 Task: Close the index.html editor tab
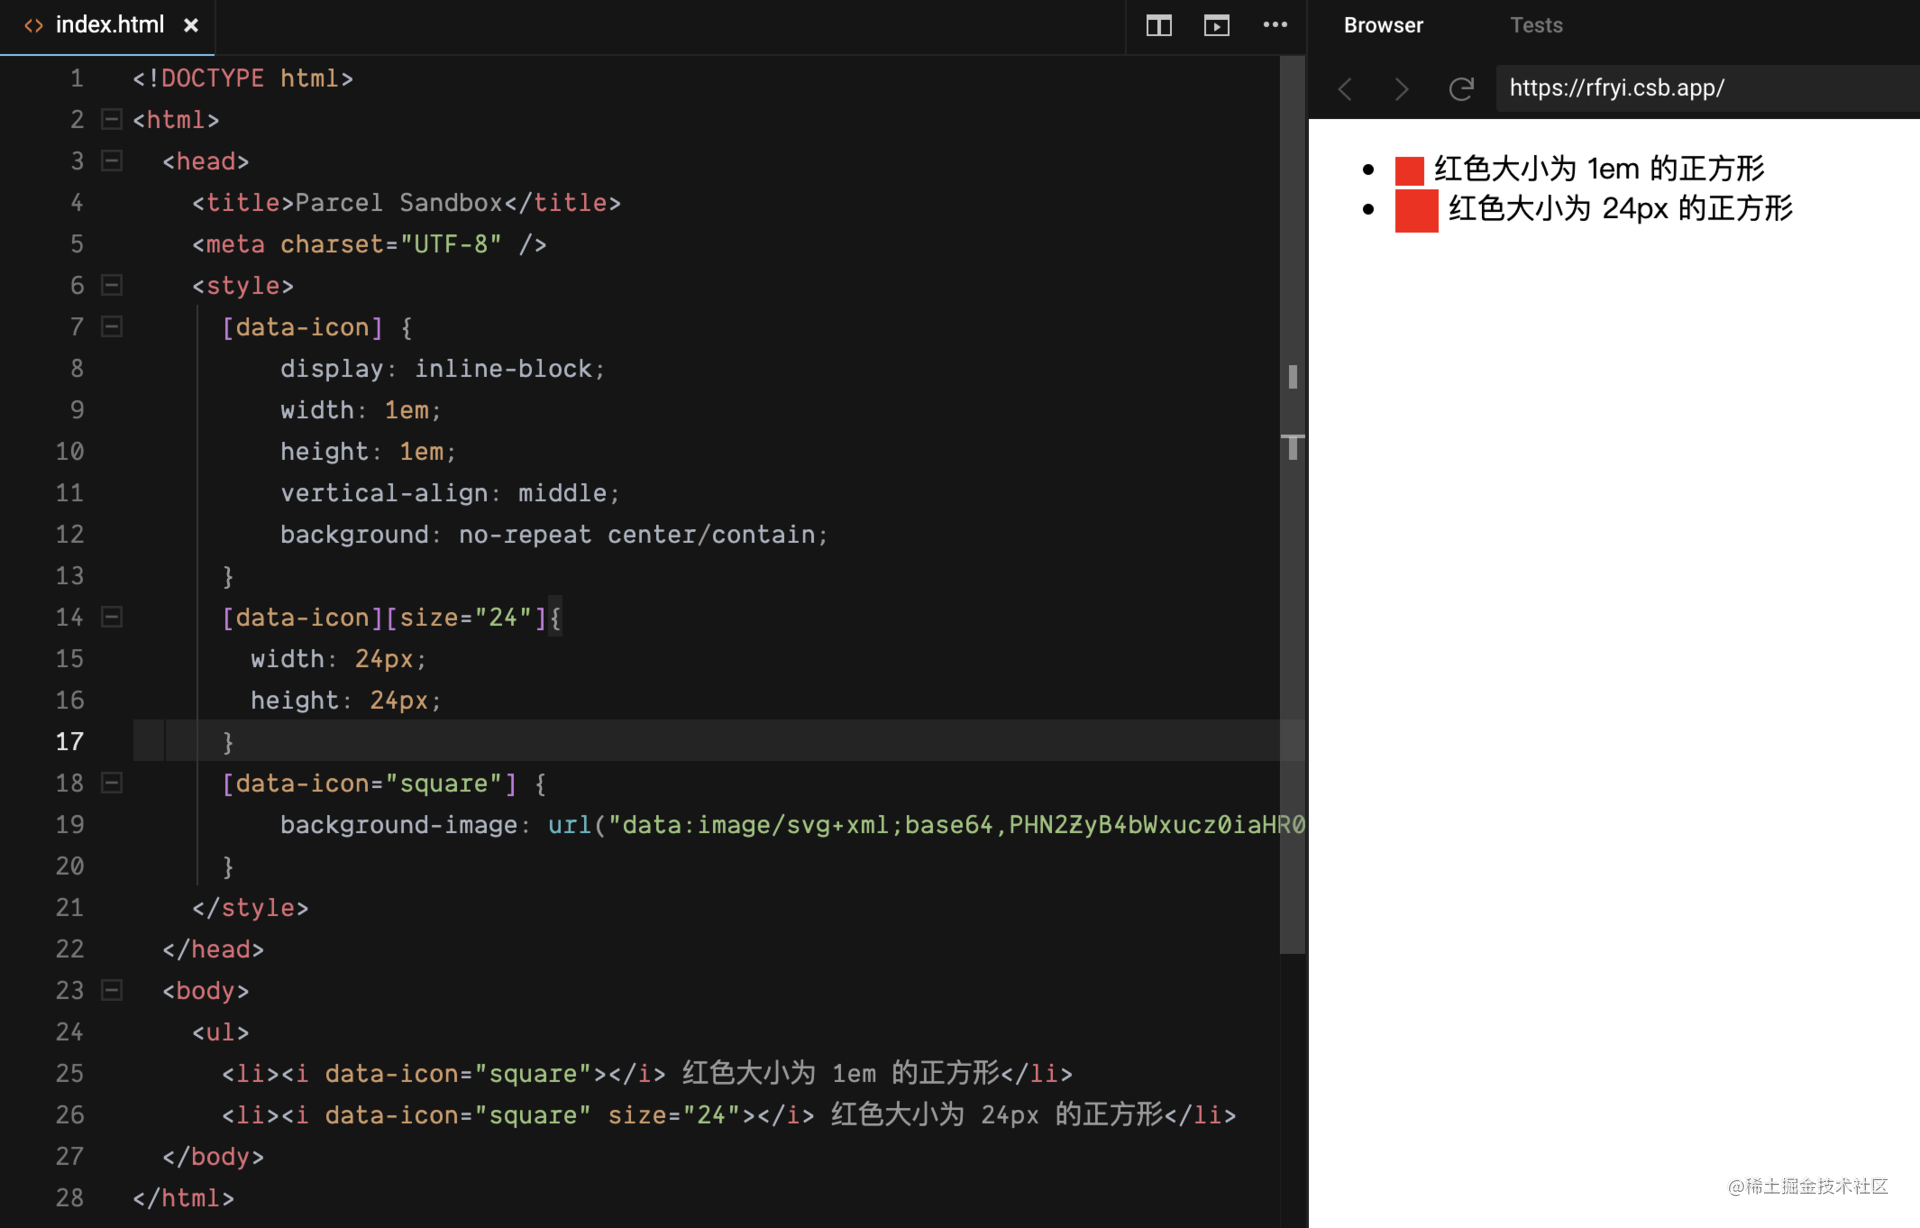(x=191, y=26)
